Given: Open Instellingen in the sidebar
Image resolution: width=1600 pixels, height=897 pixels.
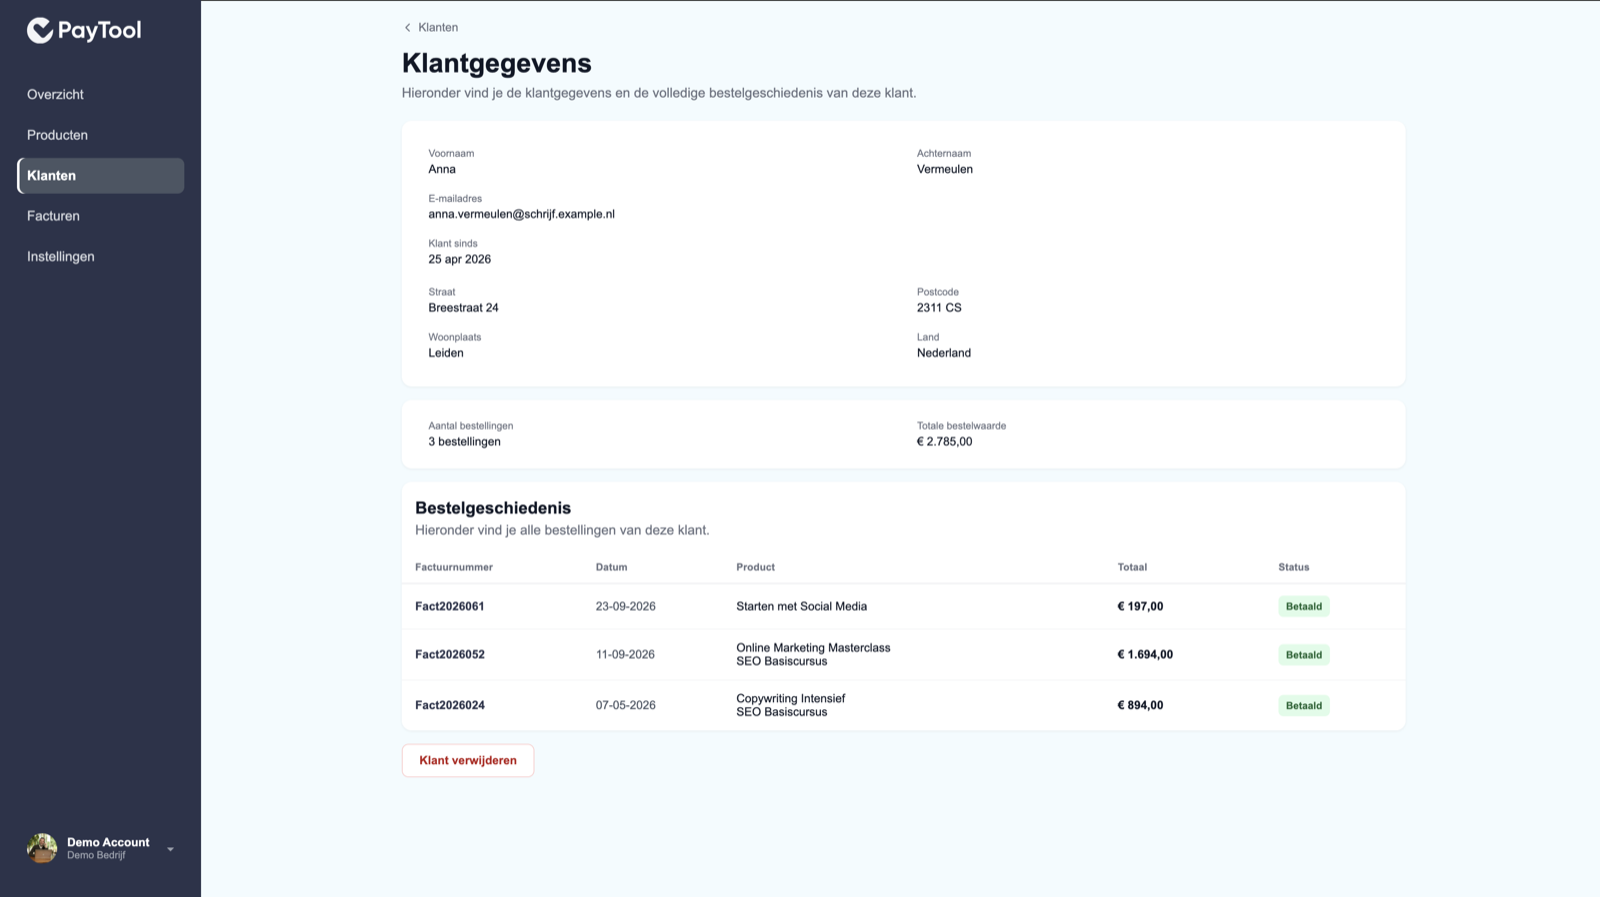Looking at the screenshot, I should [61, 257].
